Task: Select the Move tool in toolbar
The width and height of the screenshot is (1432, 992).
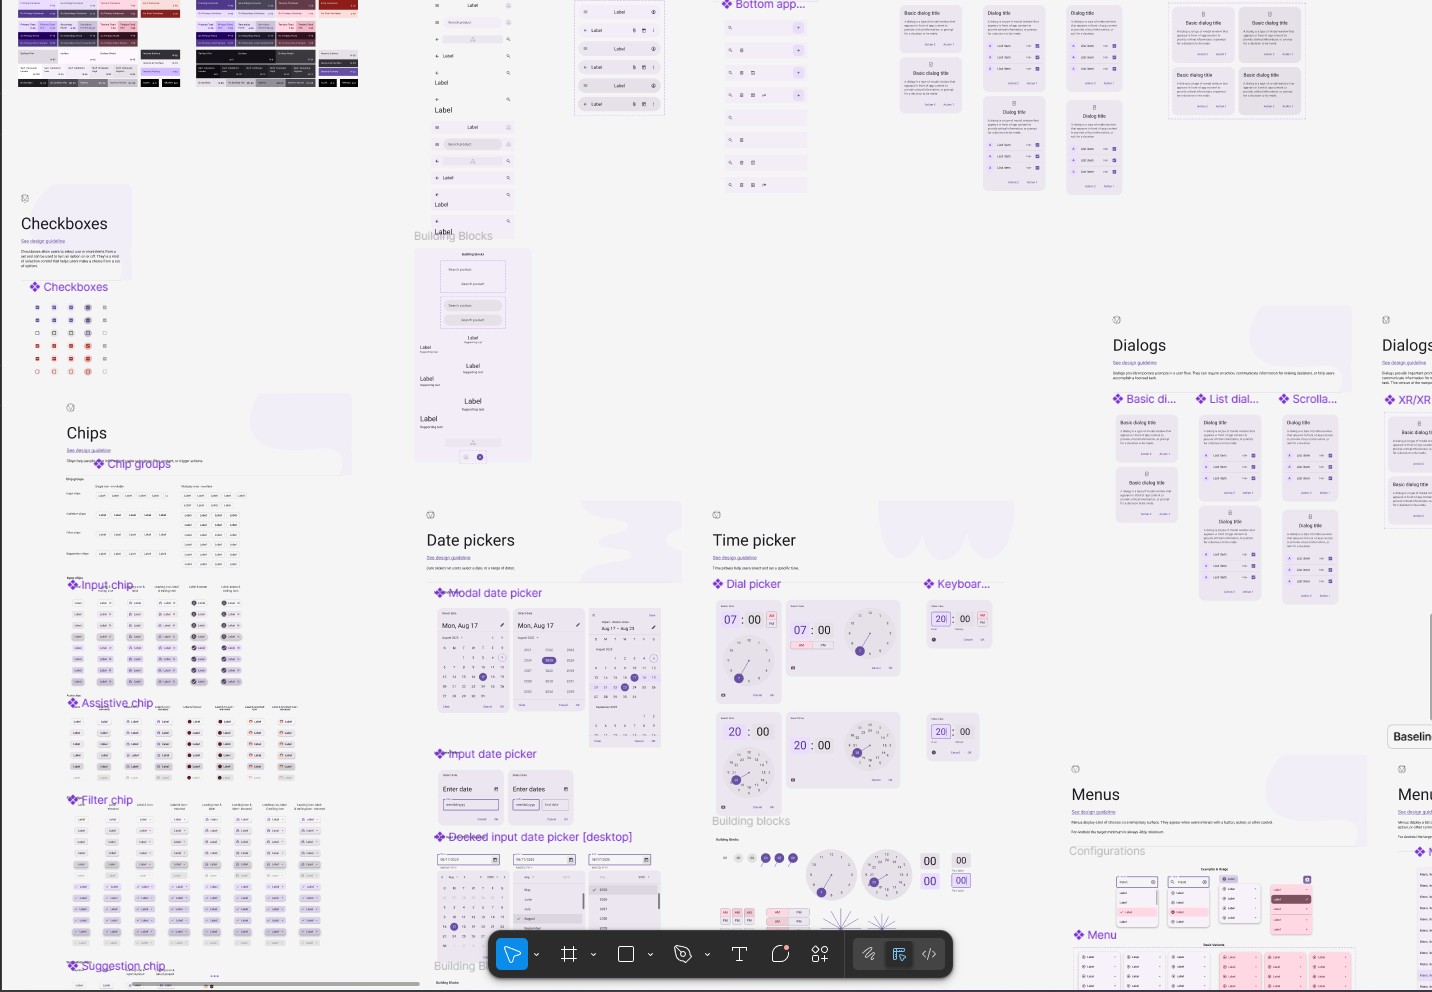Action: click(512, 954)
